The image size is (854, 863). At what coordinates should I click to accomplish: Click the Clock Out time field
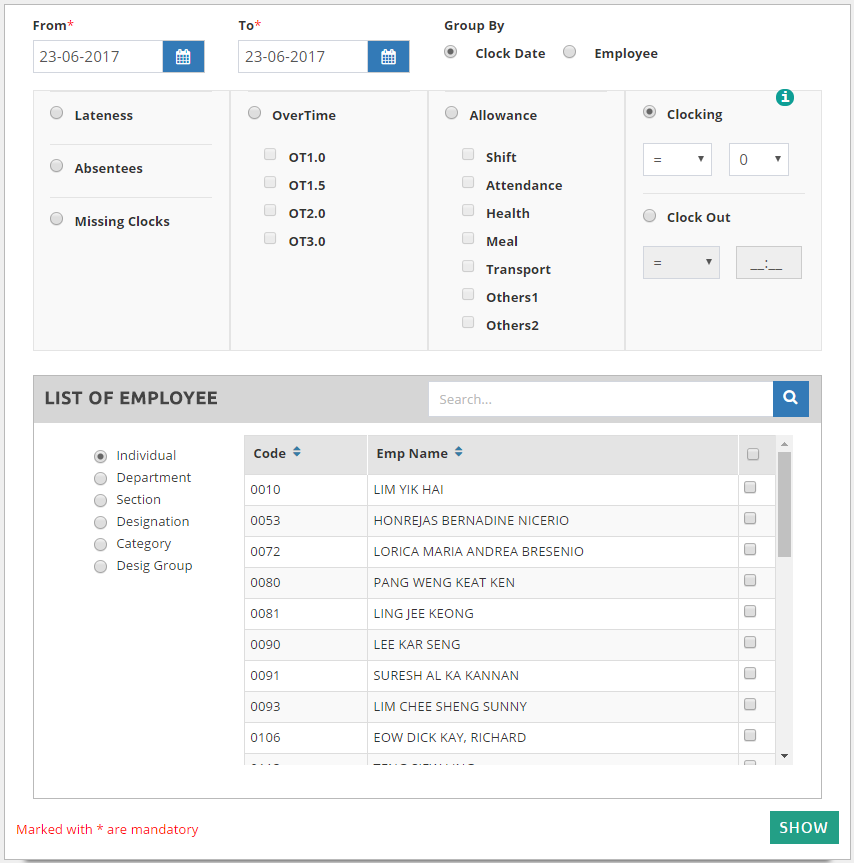pyautogui.click(x=768, y=263)
